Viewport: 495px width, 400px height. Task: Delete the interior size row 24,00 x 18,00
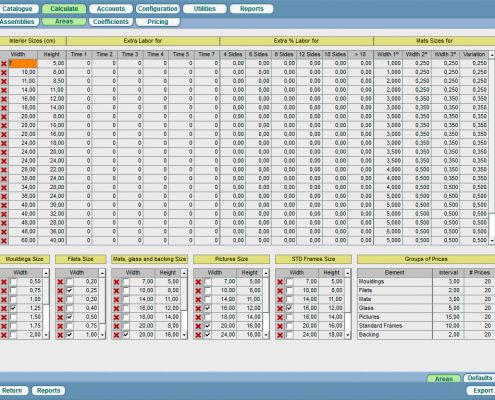[x=4, y=143]
